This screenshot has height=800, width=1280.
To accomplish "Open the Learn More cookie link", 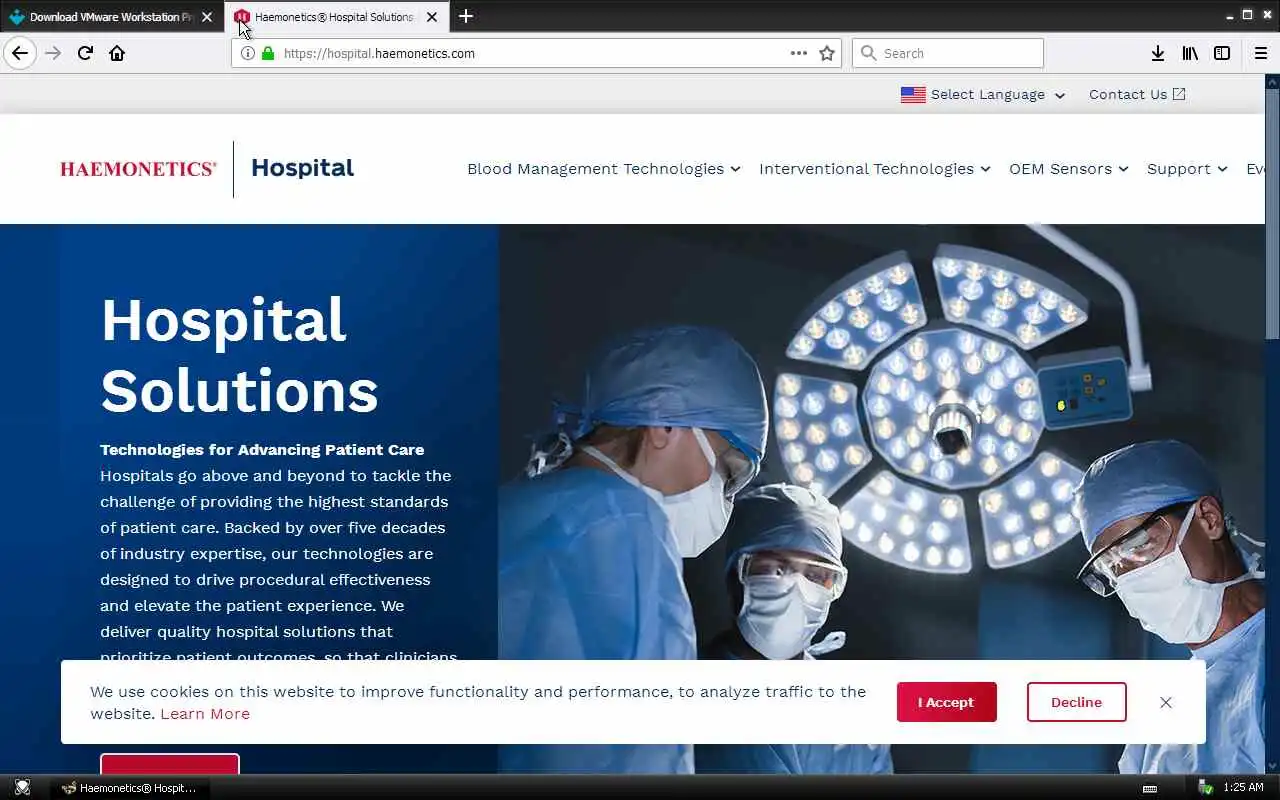I will pyautogui.click(x=205, y=714).
